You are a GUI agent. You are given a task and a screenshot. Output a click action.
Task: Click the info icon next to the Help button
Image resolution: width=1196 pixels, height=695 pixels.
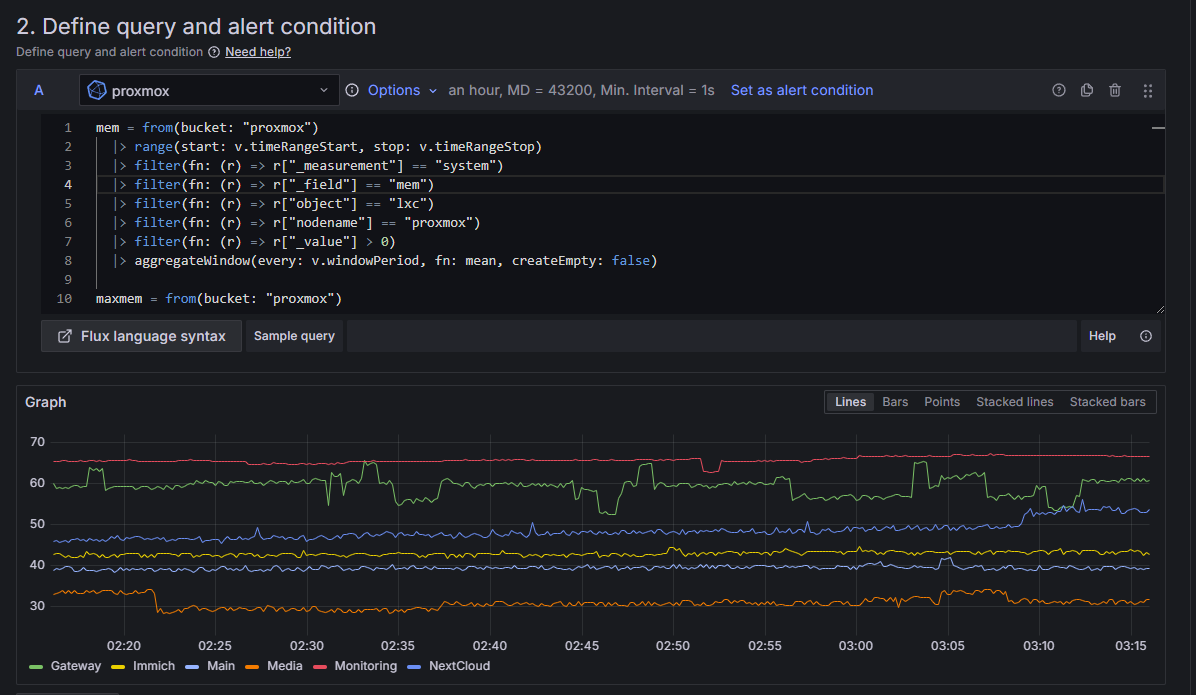[x=1146, y=336]
